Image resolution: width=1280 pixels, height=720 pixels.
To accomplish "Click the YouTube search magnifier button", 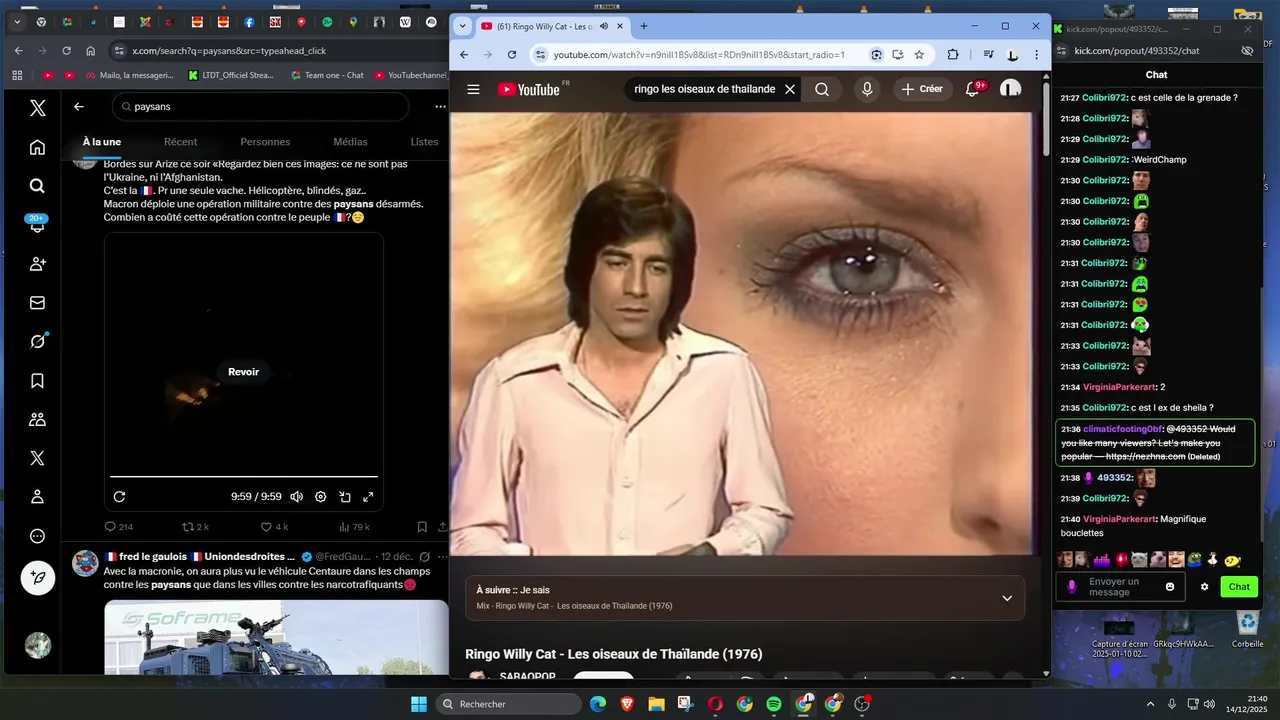I will (x=822, y=89).
